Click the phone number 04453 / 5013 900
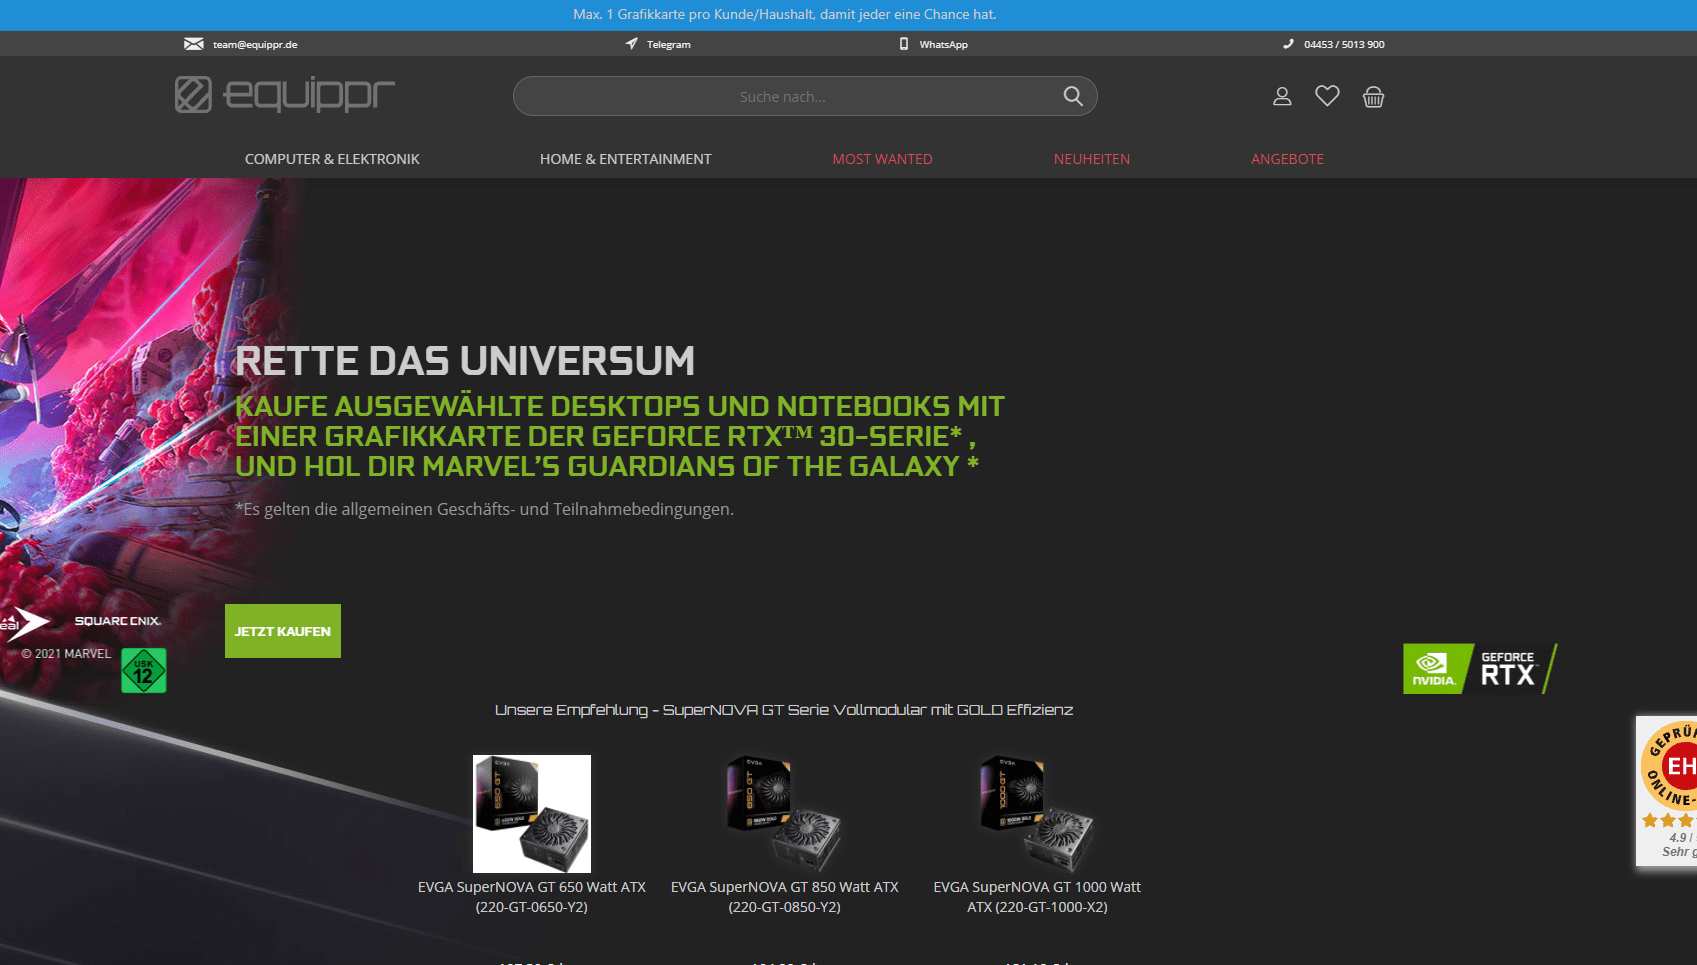This screenshot has height=965, width=1697. click(x=1344, y=45)
